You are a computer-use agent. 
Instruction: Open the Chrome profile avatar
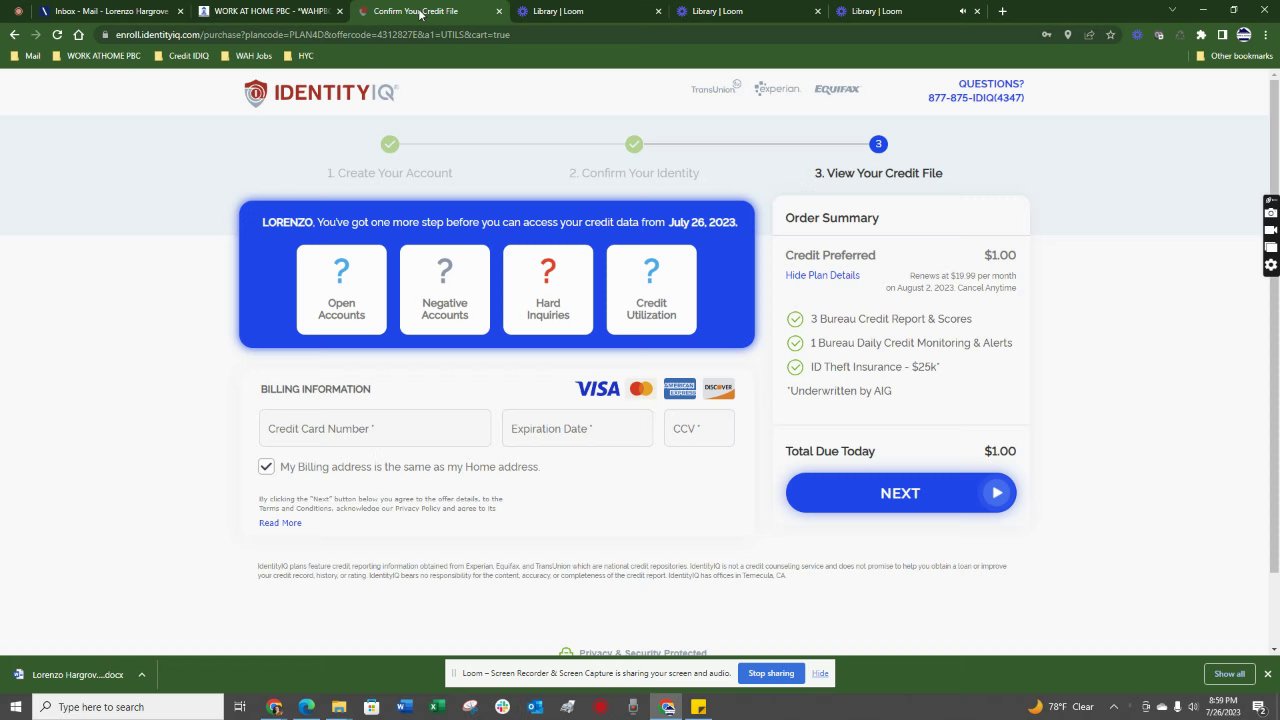click(1244, 35)
